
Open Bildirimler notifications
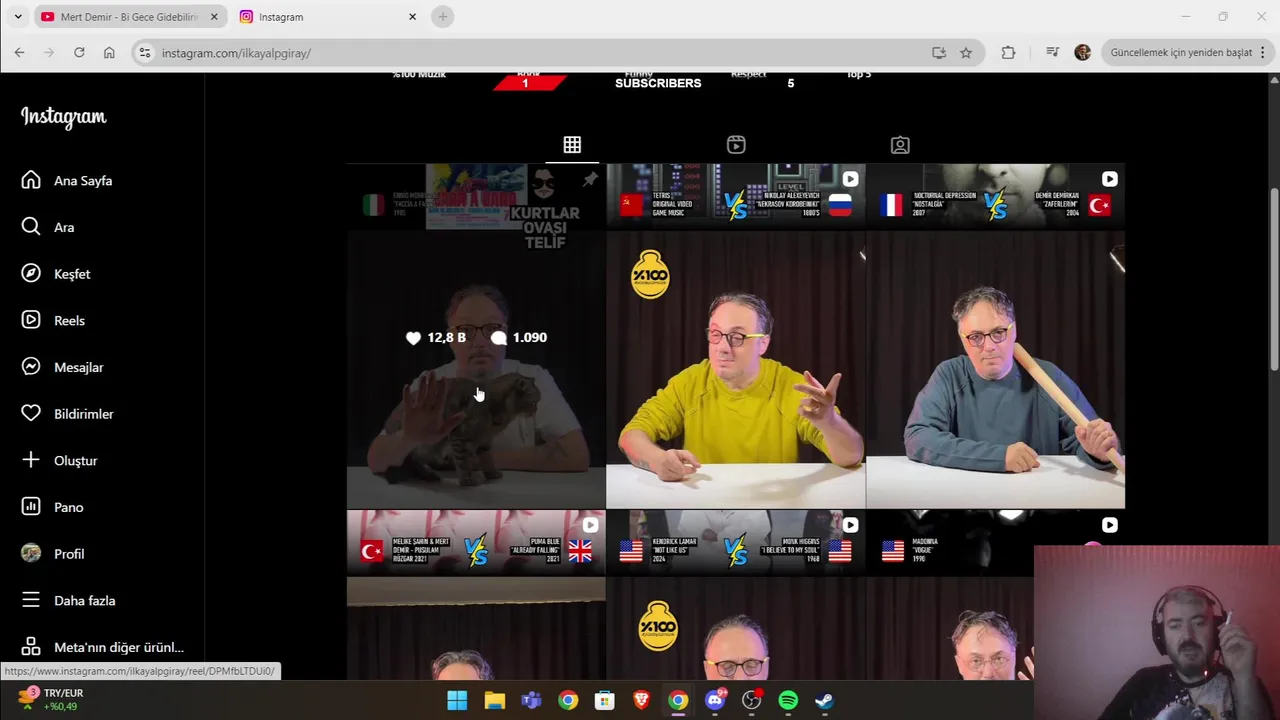click(x=68, y=414)
